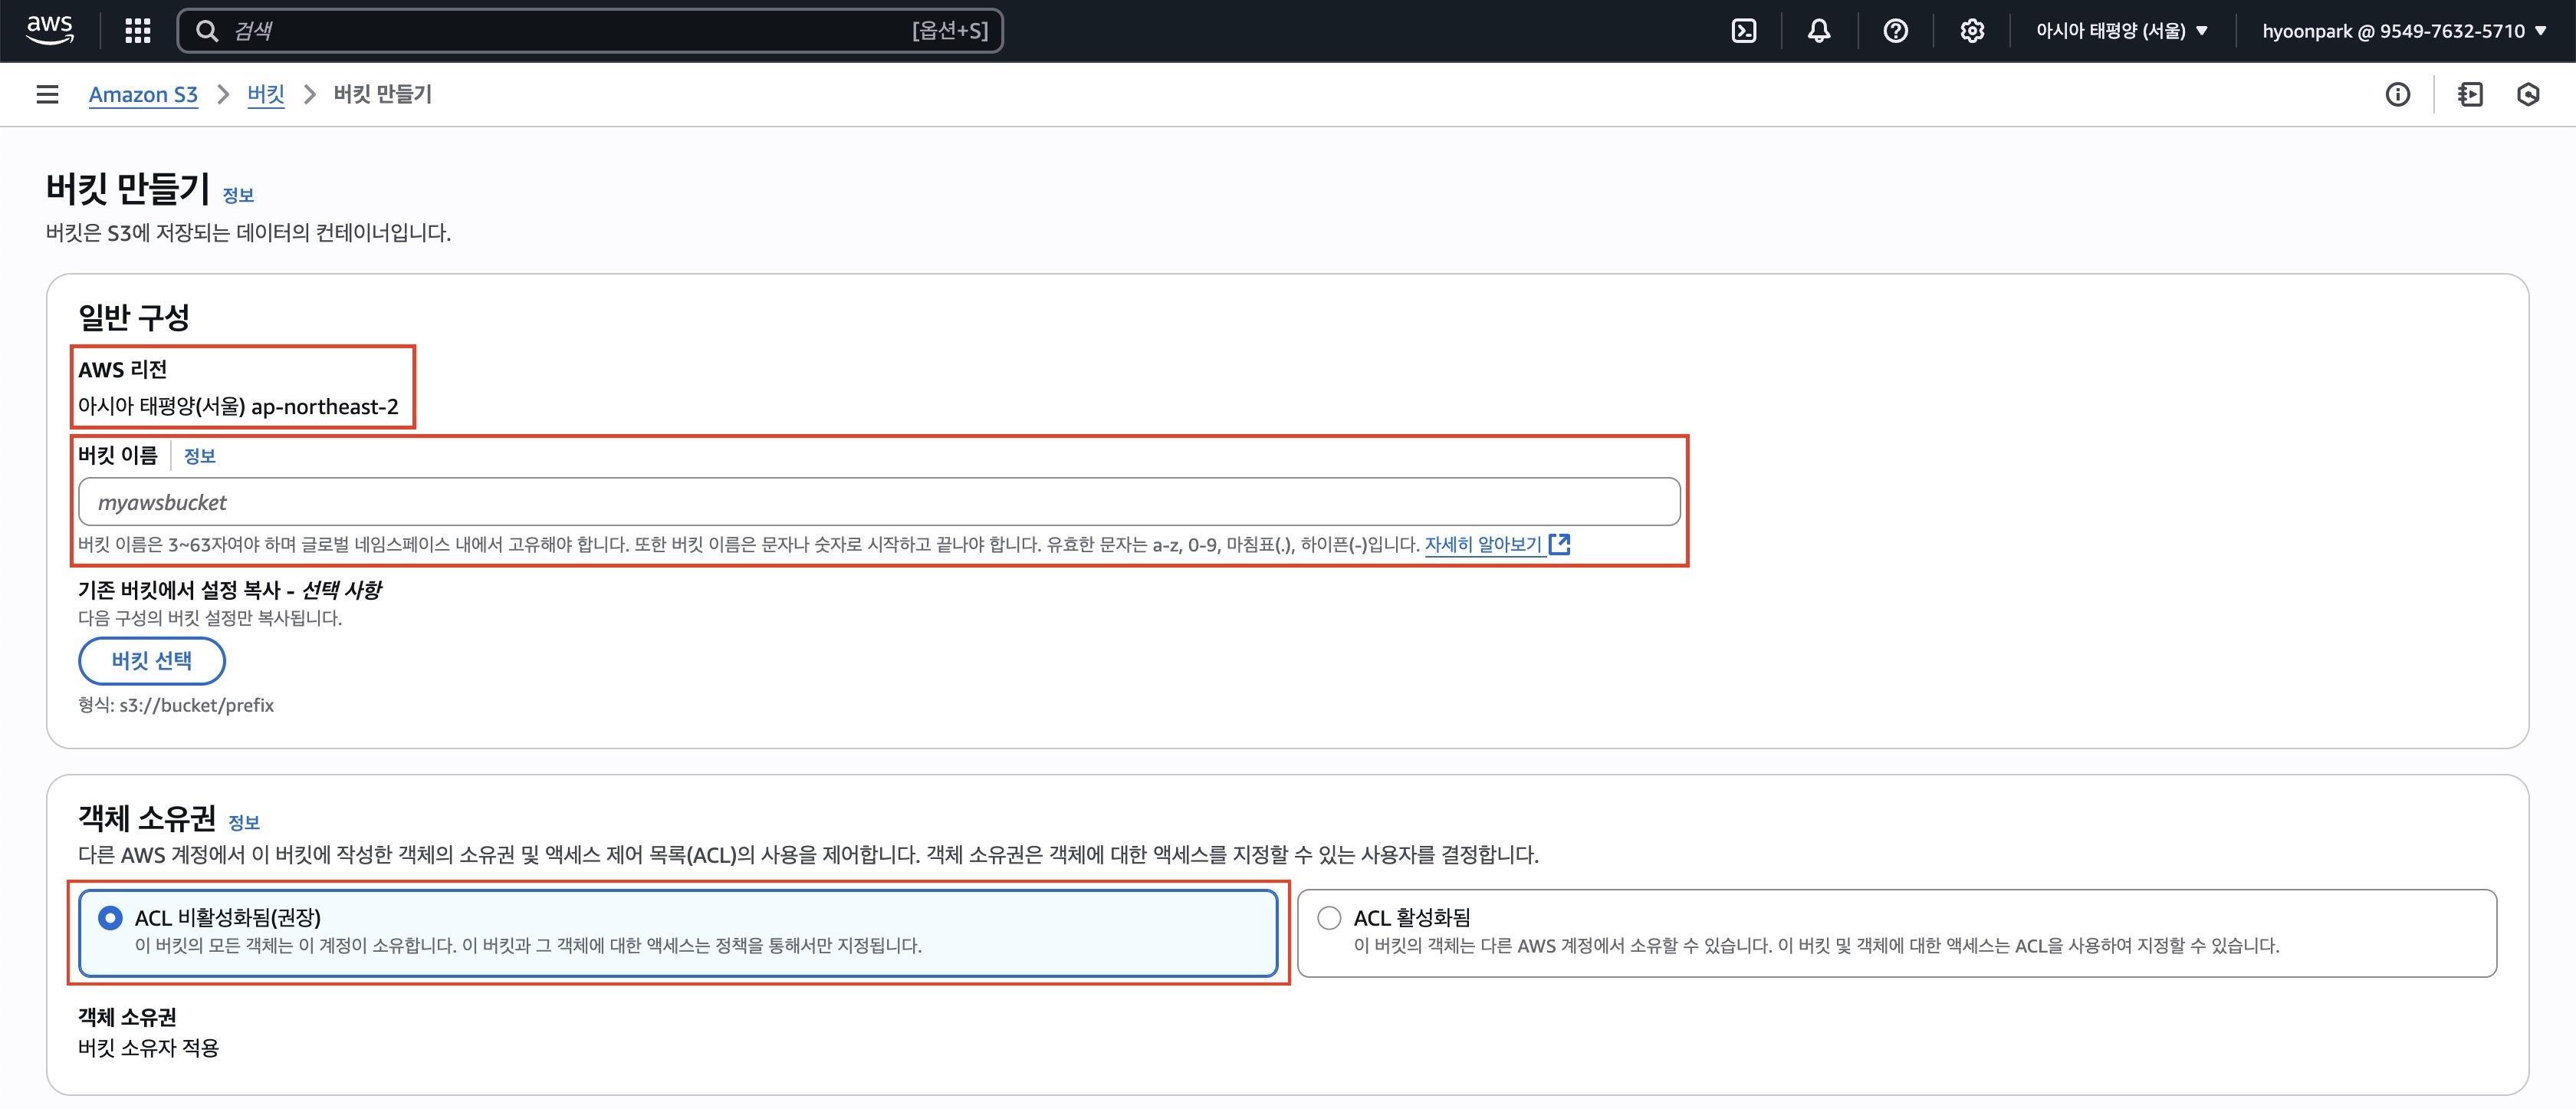Click the hexagon icon at far right
This screenshot has width=2576, height=1109.
click(2528, 94)
